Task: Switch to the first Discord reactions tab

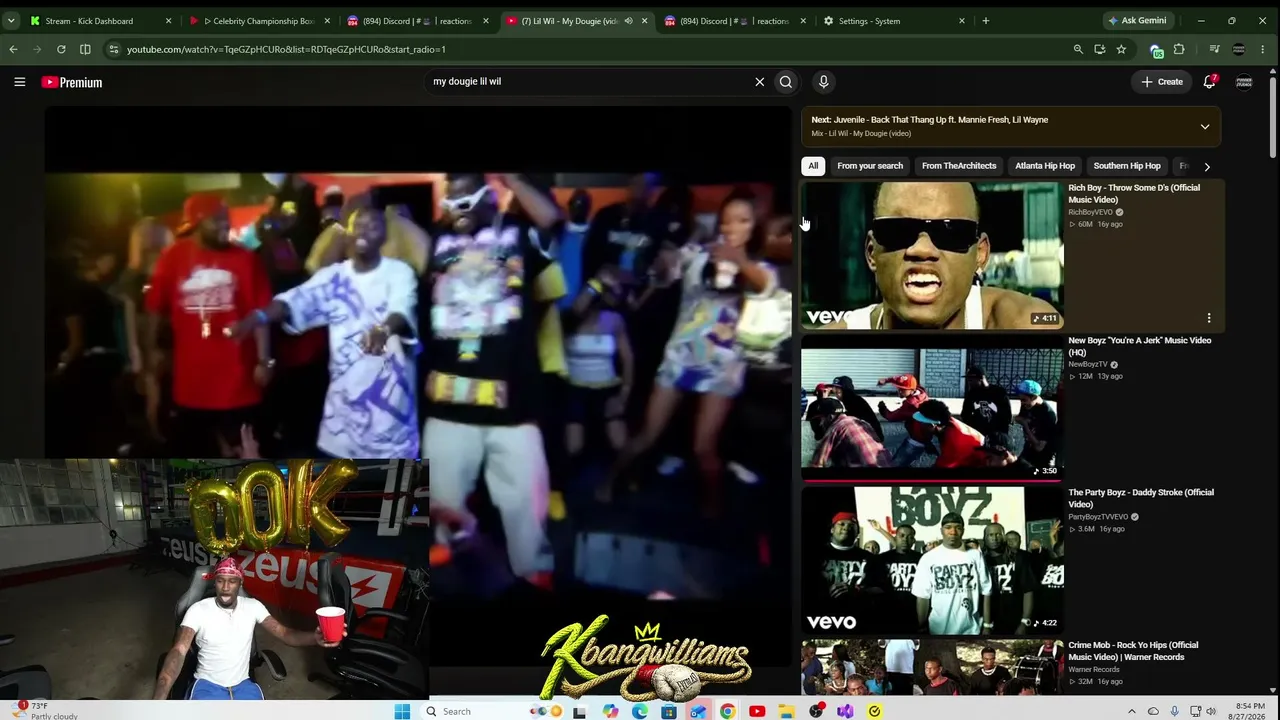Action: 415,21
